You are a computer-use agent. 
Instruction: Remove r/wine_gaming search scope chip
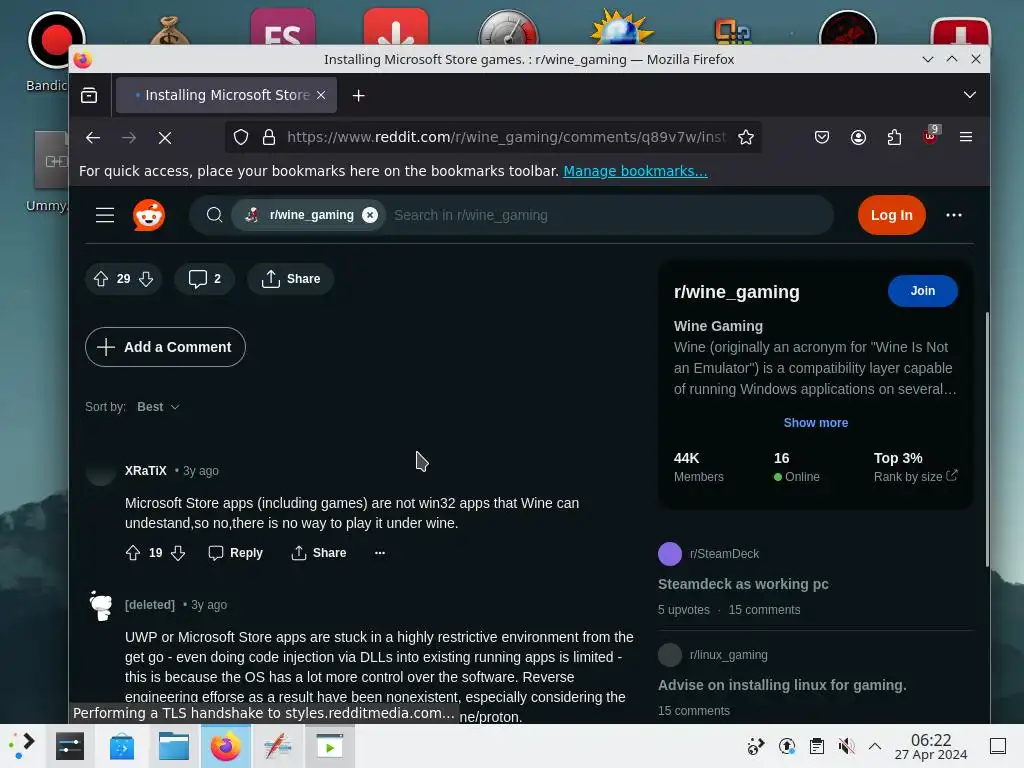[x=370, y=215]
